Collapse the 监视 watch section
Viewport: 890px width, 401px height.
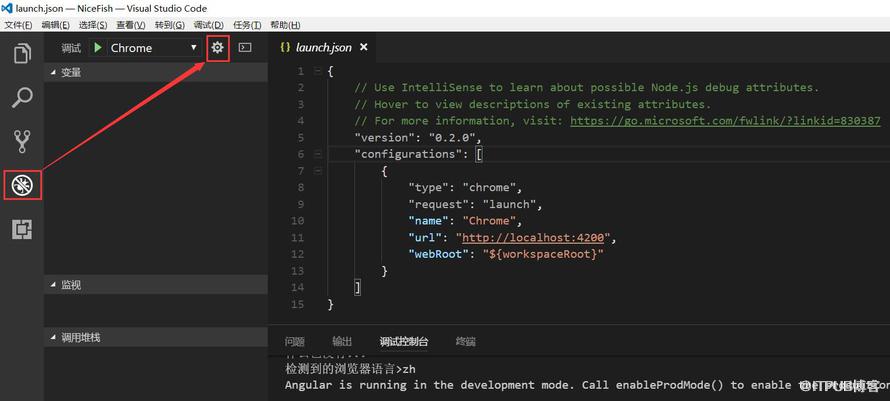click(53, 285)
